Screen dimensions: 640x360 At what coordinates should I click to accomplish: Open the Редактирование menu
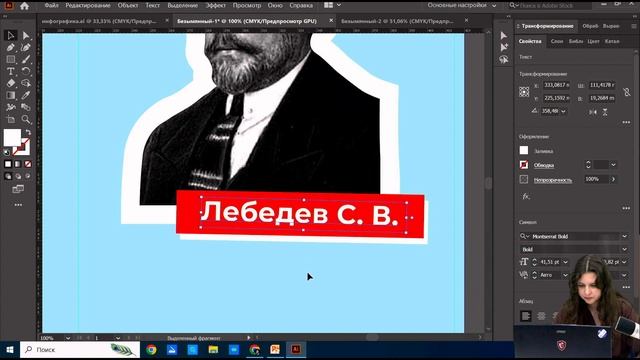pos(88,5)
